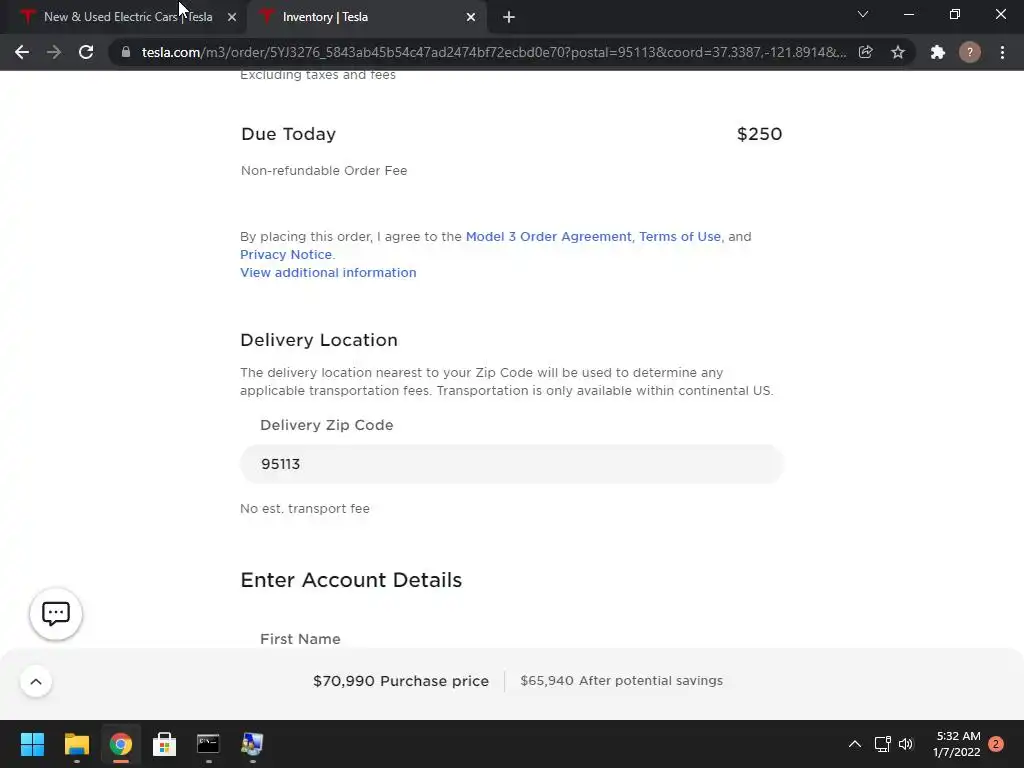The height and width of the screenshot is (768, 1024).
Task: Click the Delivery Location heading
Action: (x=319, y=340)
